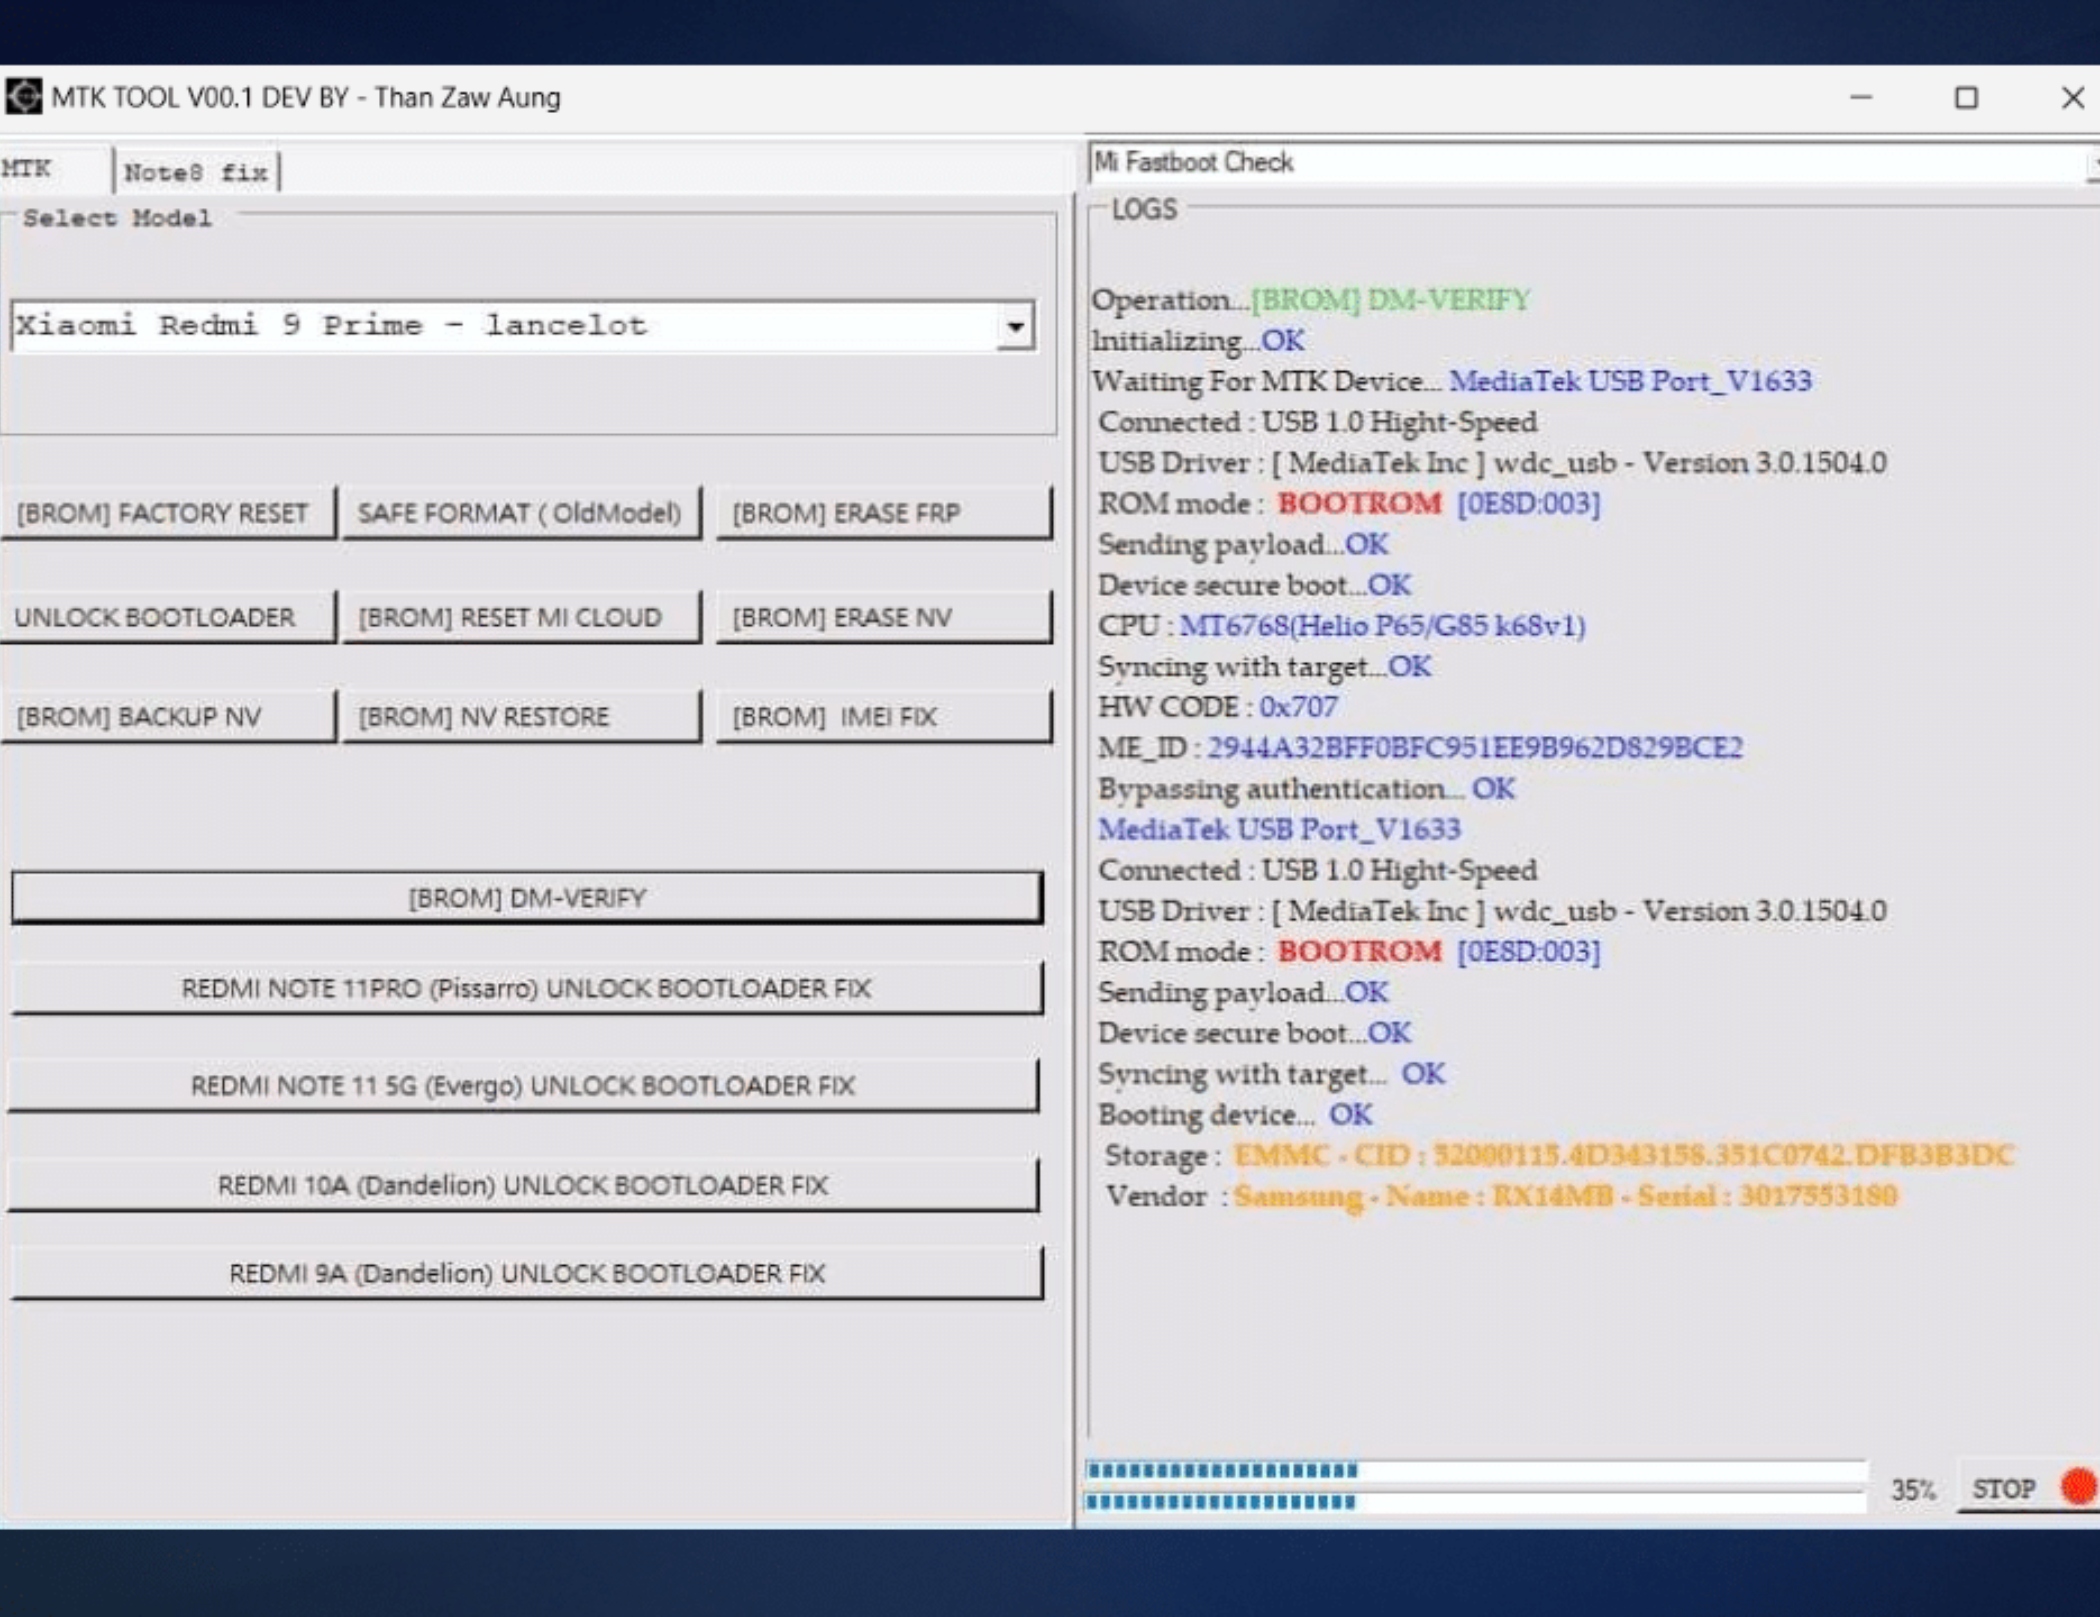Close the MTK Tool window

(2072, 97)
